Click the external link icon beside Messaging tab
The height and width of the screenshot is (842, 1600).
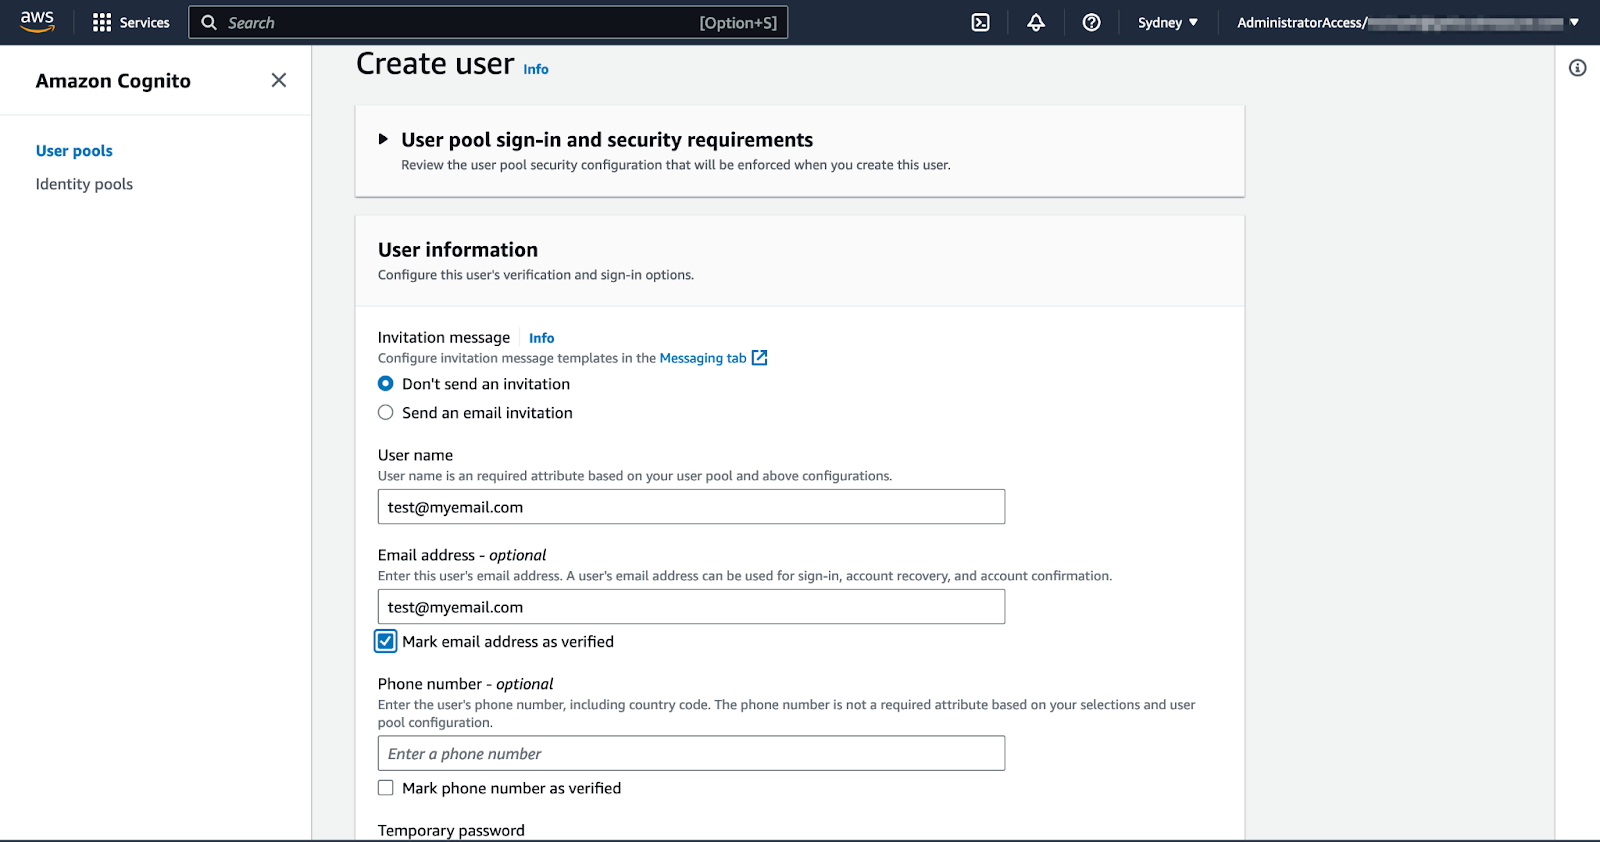[760, 358]
